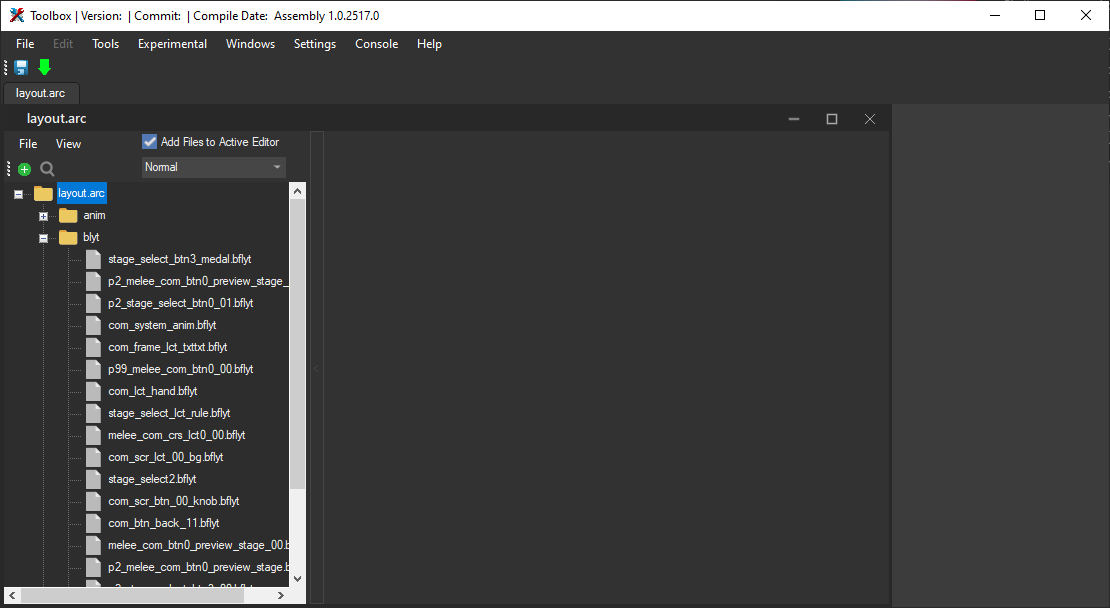The height and width of the screenshot is (608, 1110).
Task: Click the green add file icon
Action: pyautogui.click(x=25, y=169)
